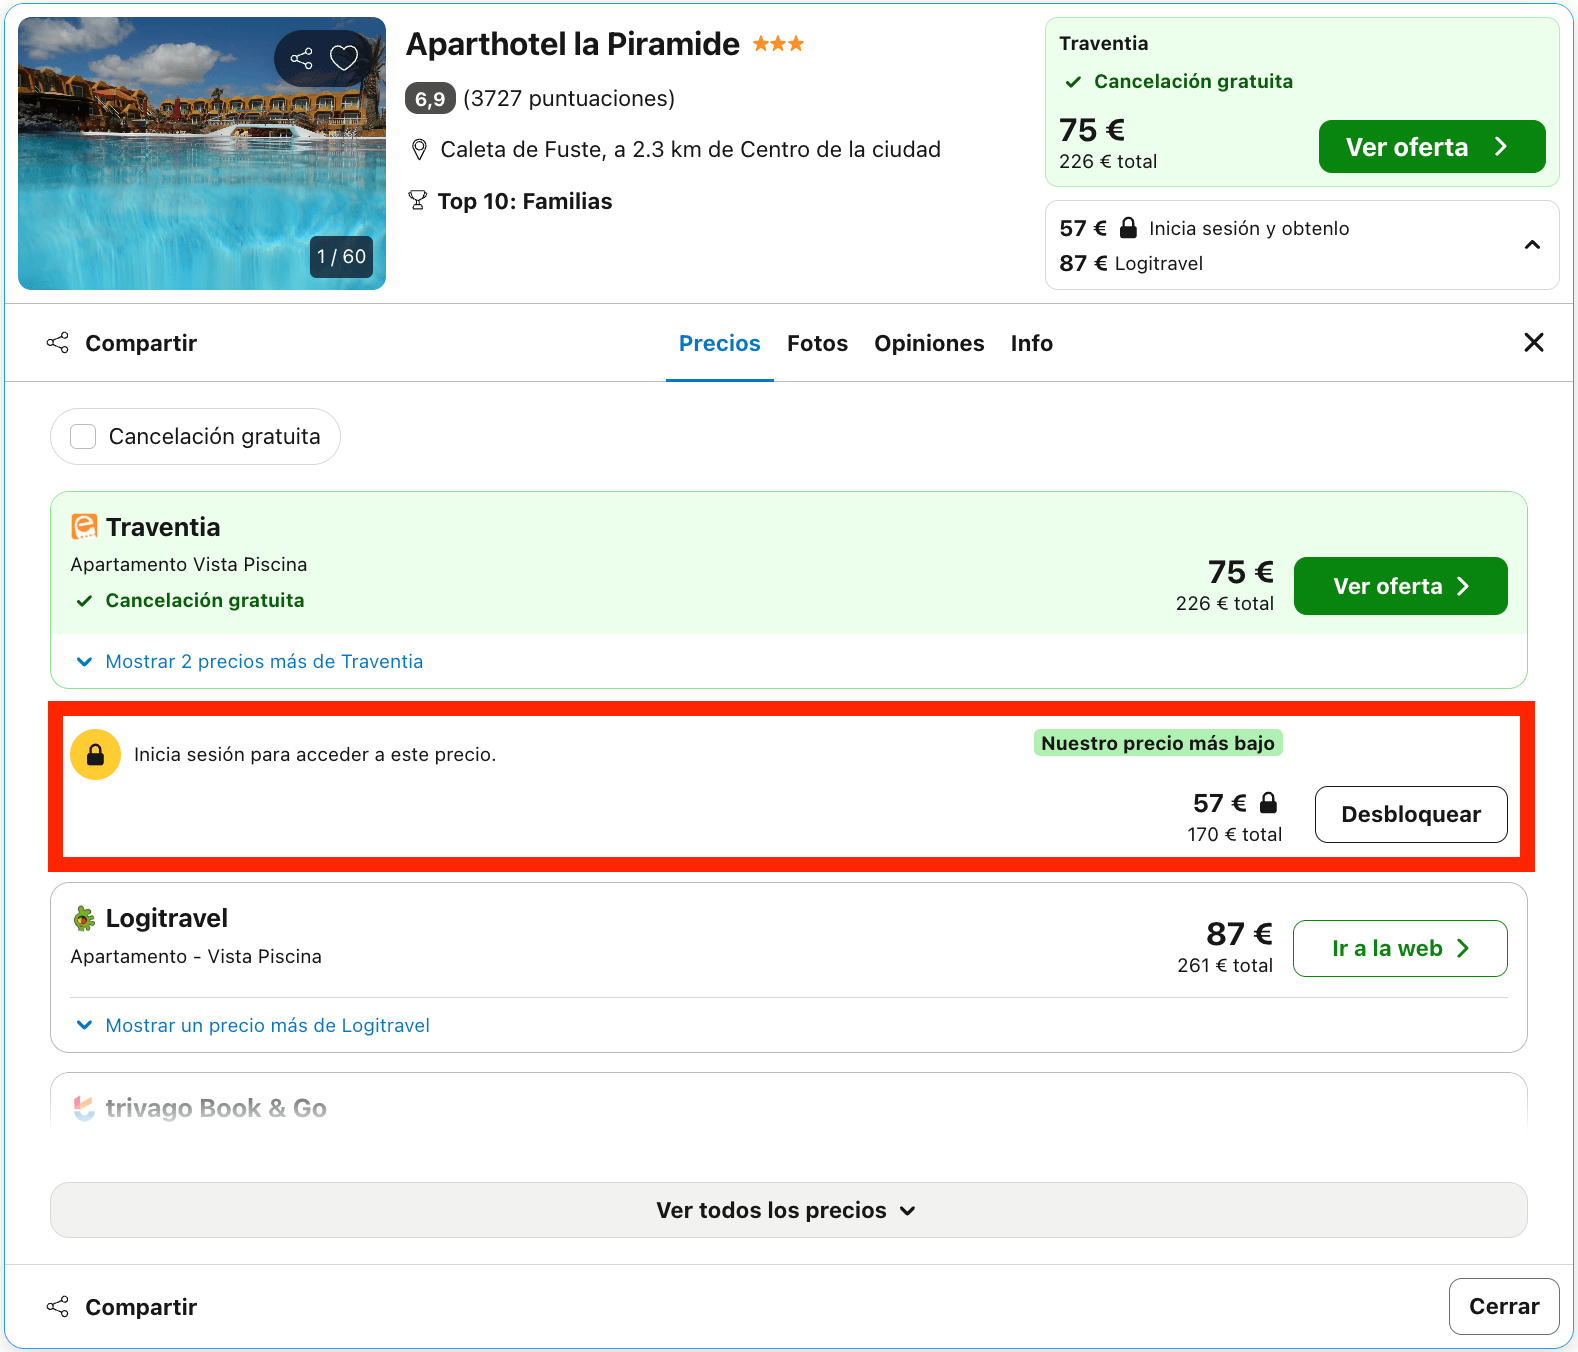Click the Apartamento Vista Piscina Traventia text

tap(189, 564)
